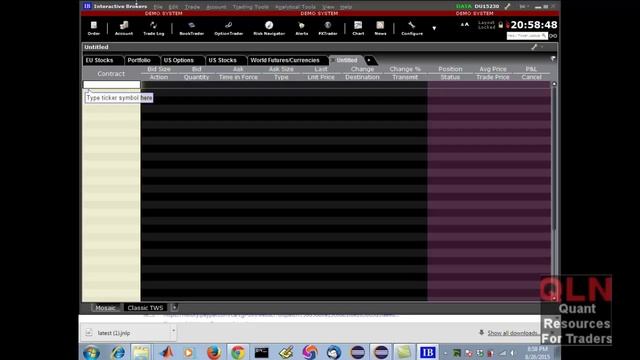Image resolution: width=640 pixels, height=360 pixels.
Task: Open MATLAB from taskbar
Action: [x=166, y=352]
